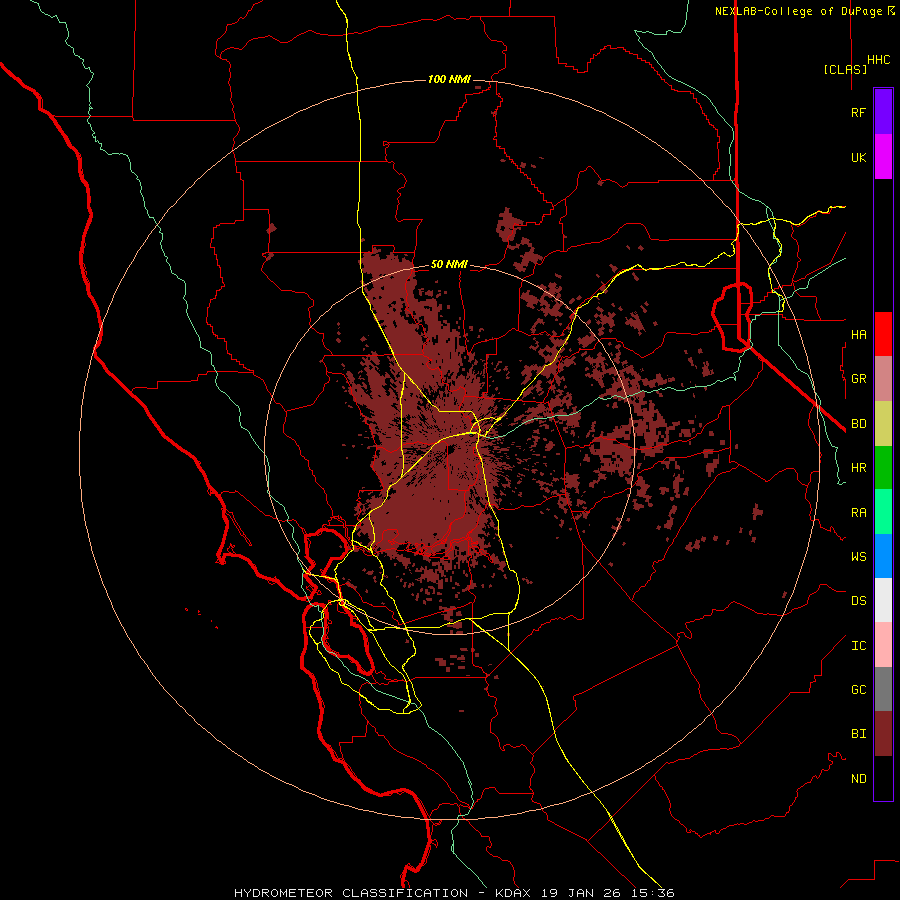900x900 pixels.
Task: Click the 'RF' legend label
Action: (x=858, y=112)
